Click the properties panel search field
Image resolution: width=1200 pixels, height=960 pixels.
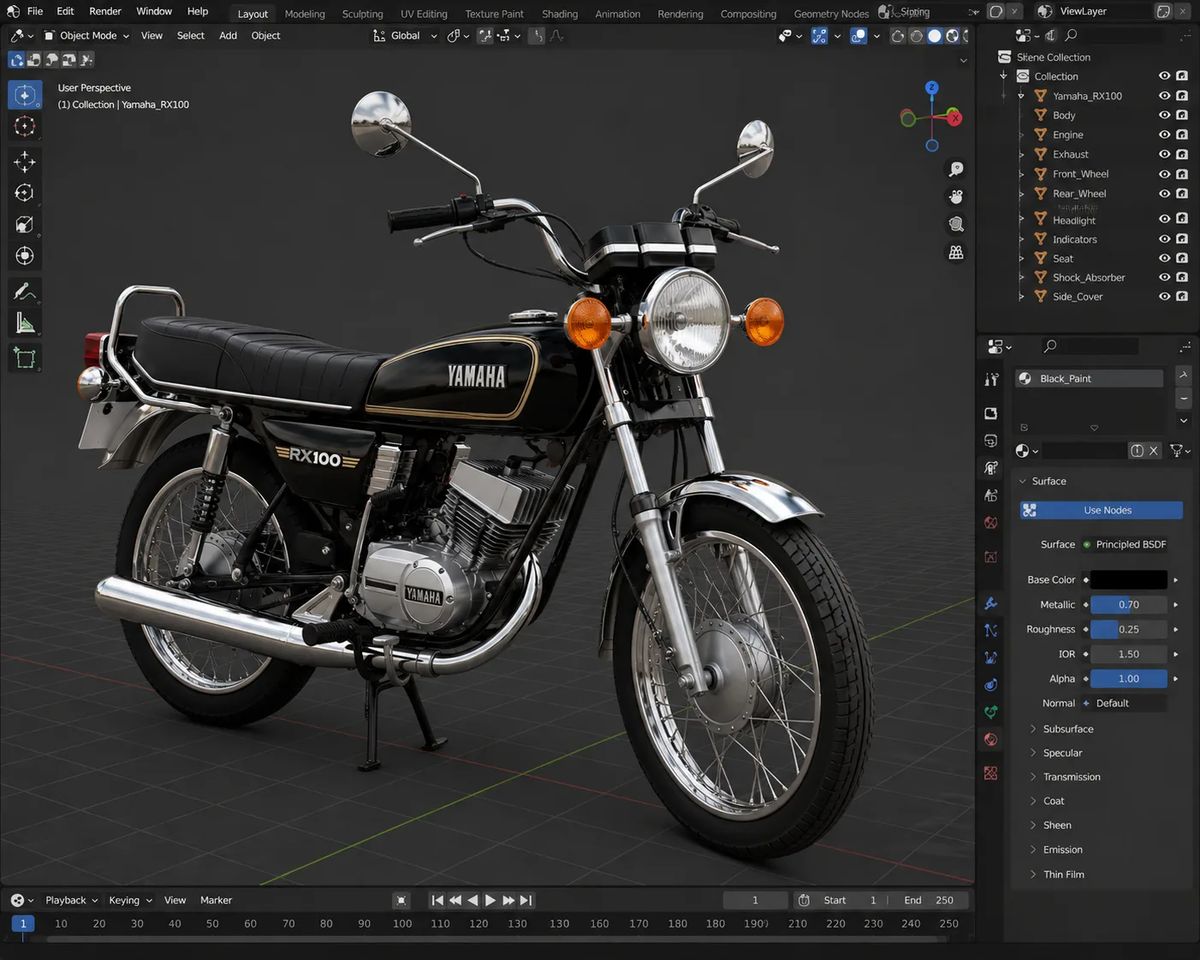[1090, 346]
